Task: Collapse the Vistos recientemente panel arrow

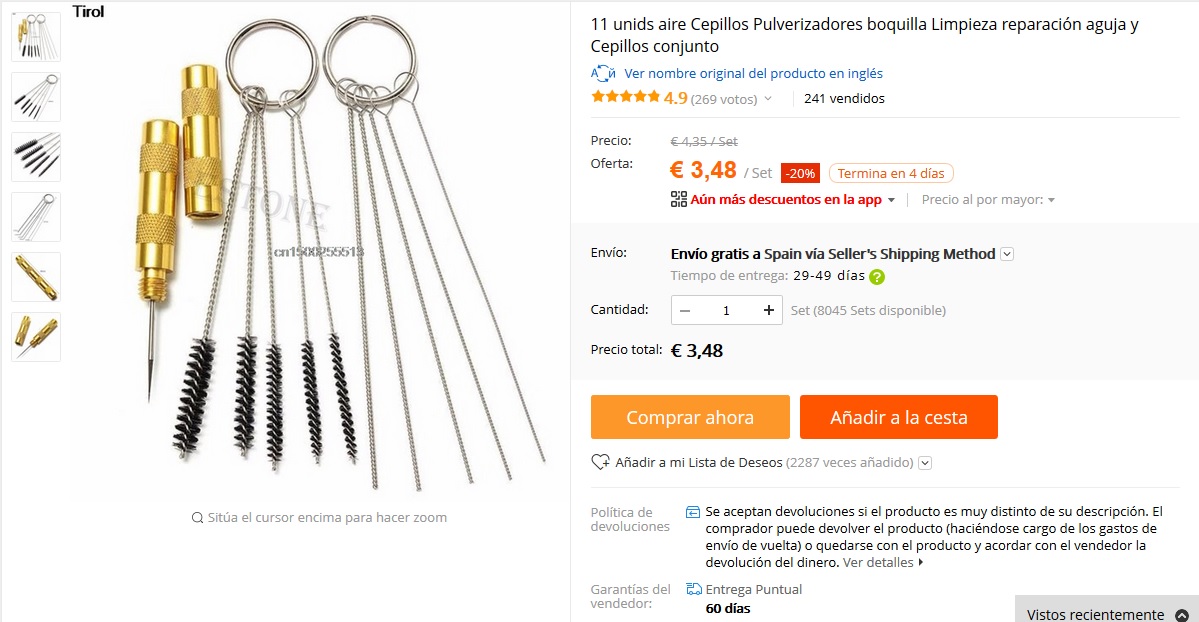Action: 1181,615
